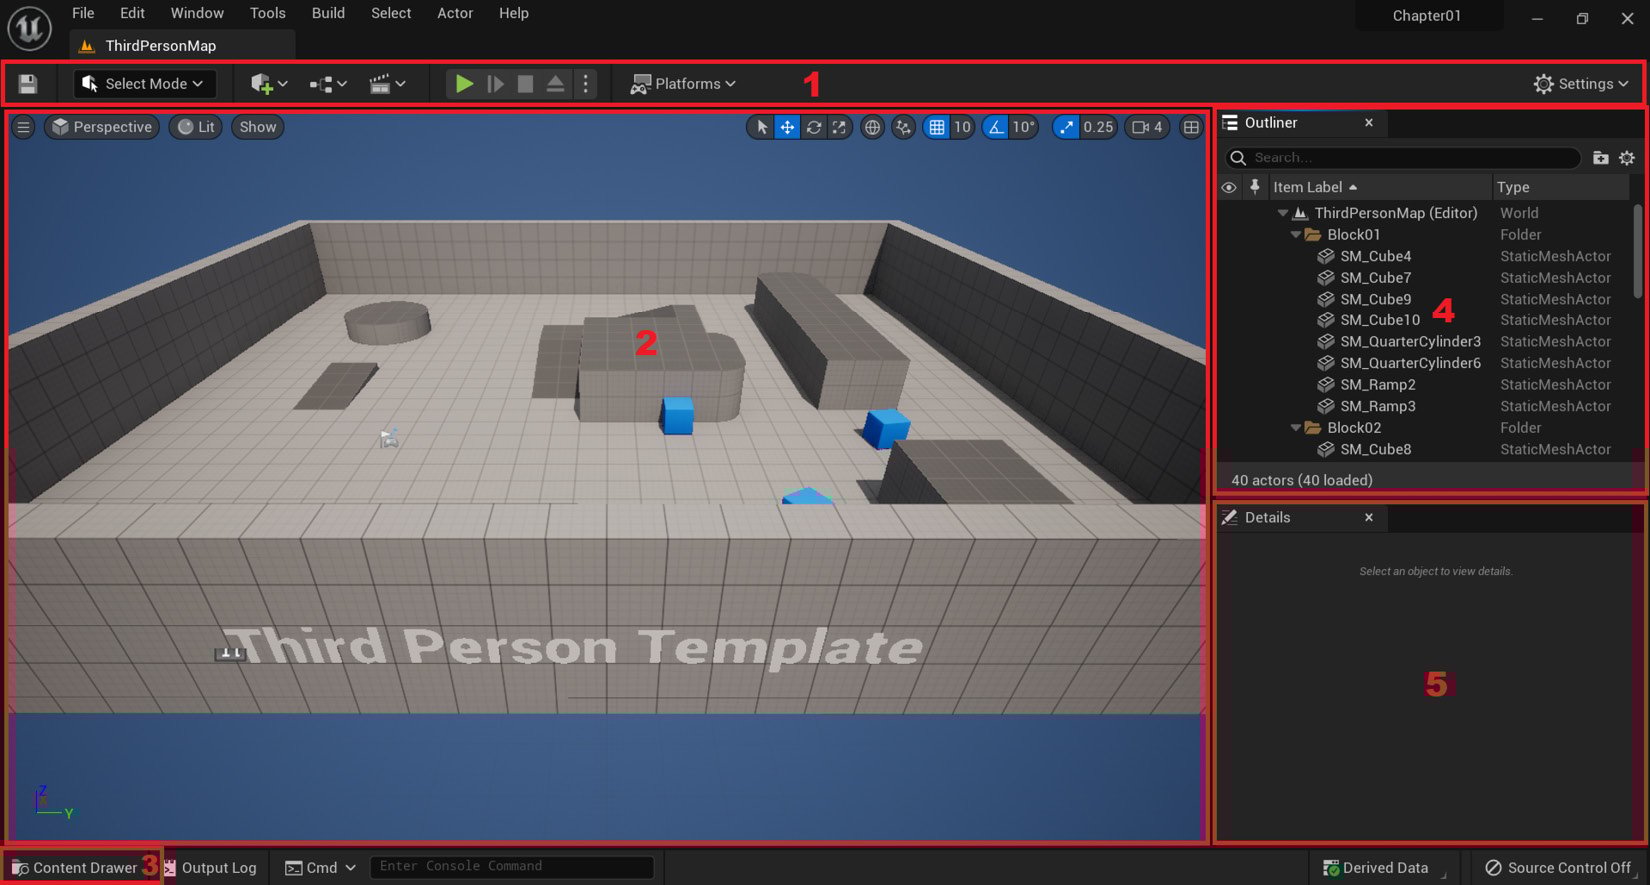
Task: Open the Blueprints toolbar dropdown
Action: coord(328,84)
